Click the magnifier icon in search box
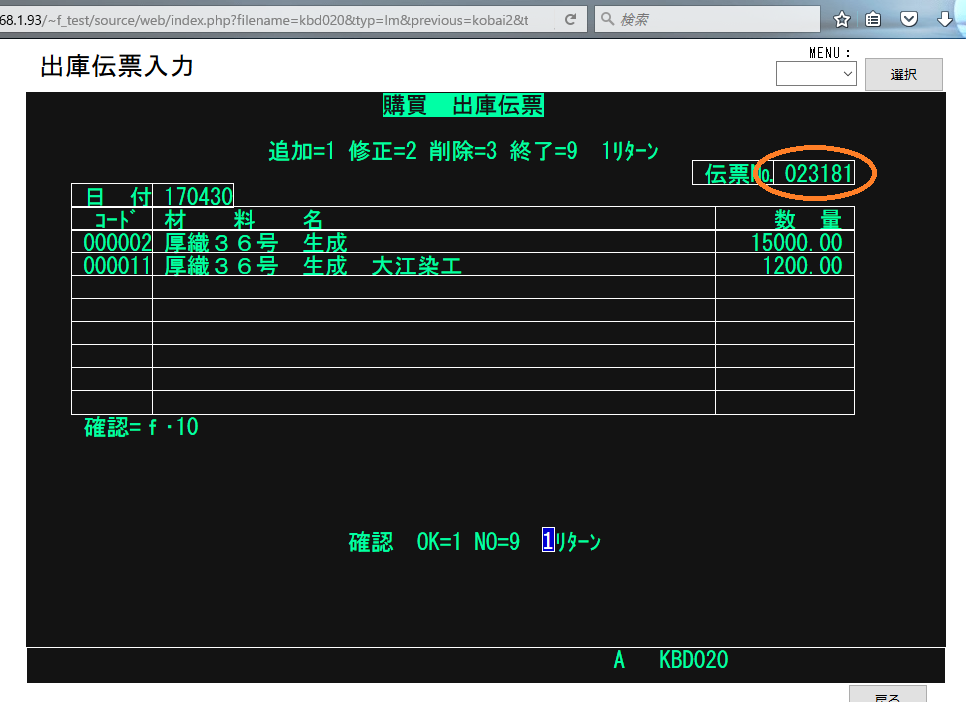This screenshot has height=702, width=966. coord(608,19)
